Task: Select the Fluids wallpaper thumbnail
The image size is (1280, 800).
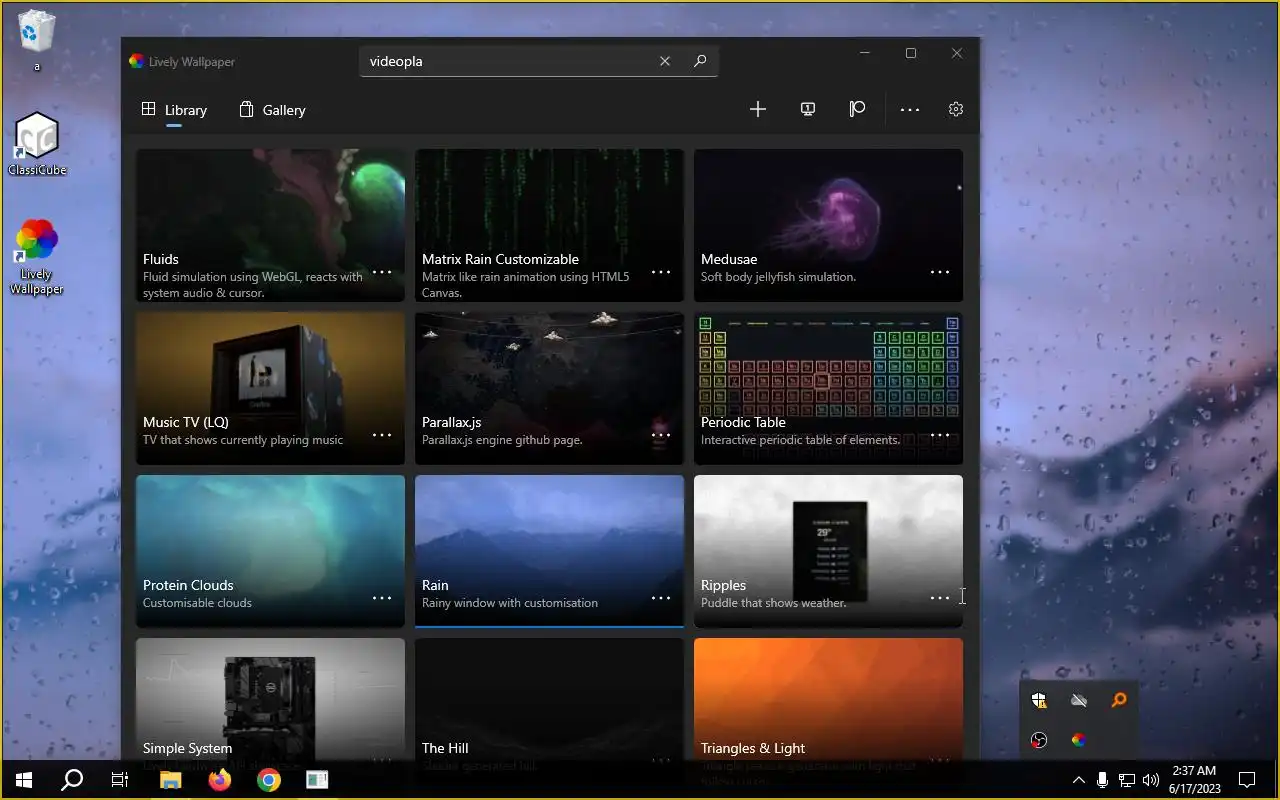Action: coord(270,225)
